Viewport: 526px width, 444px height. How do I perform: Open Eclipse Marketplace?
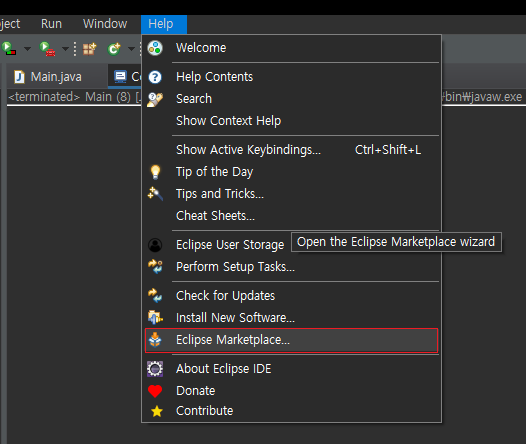tap(292, 340)
